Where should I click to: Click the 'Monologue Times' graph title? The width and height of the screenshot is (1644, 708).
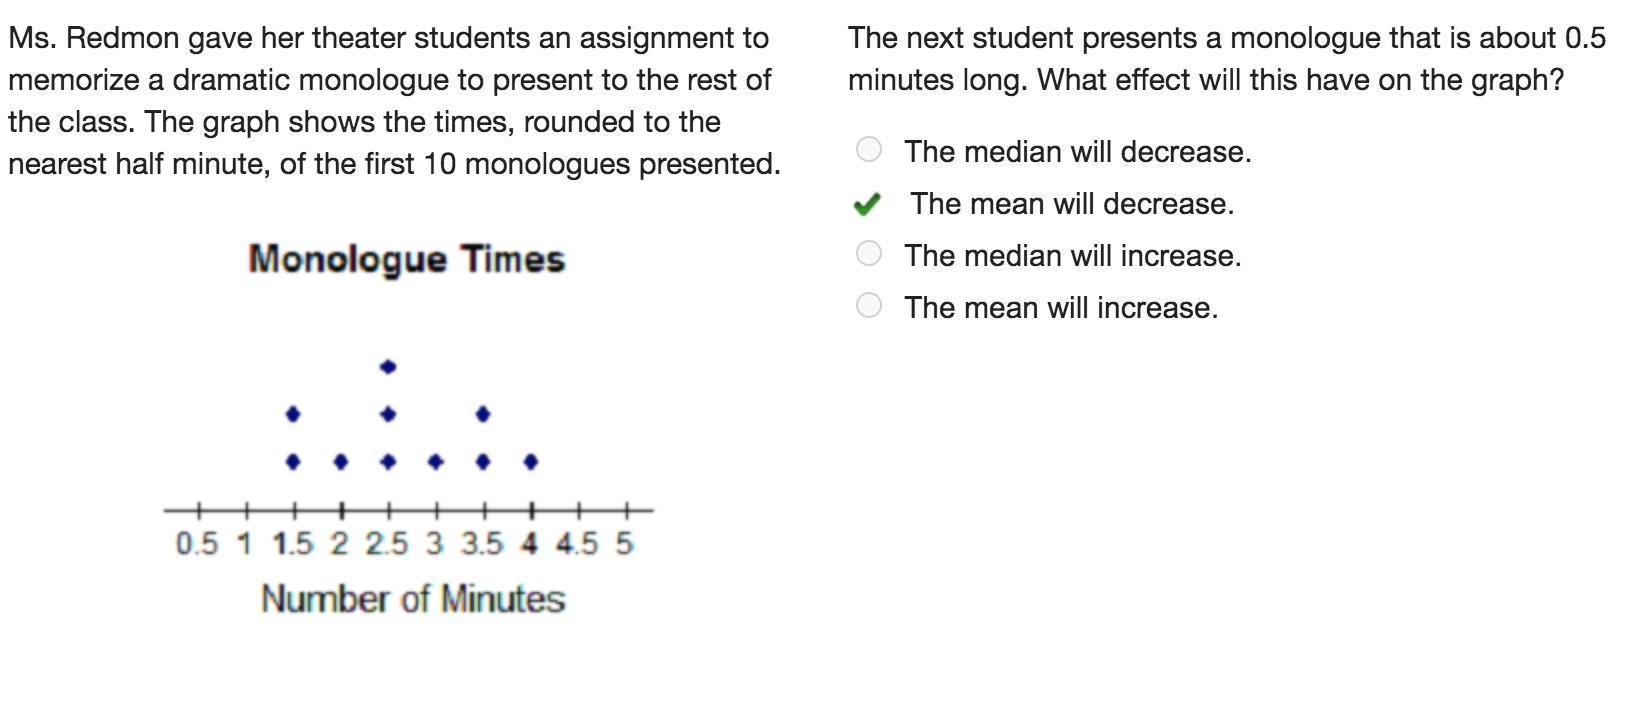407,259
